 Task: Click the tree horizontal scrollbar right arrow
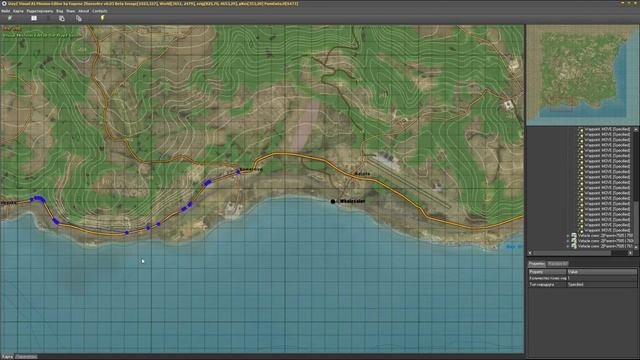point(631,253)
